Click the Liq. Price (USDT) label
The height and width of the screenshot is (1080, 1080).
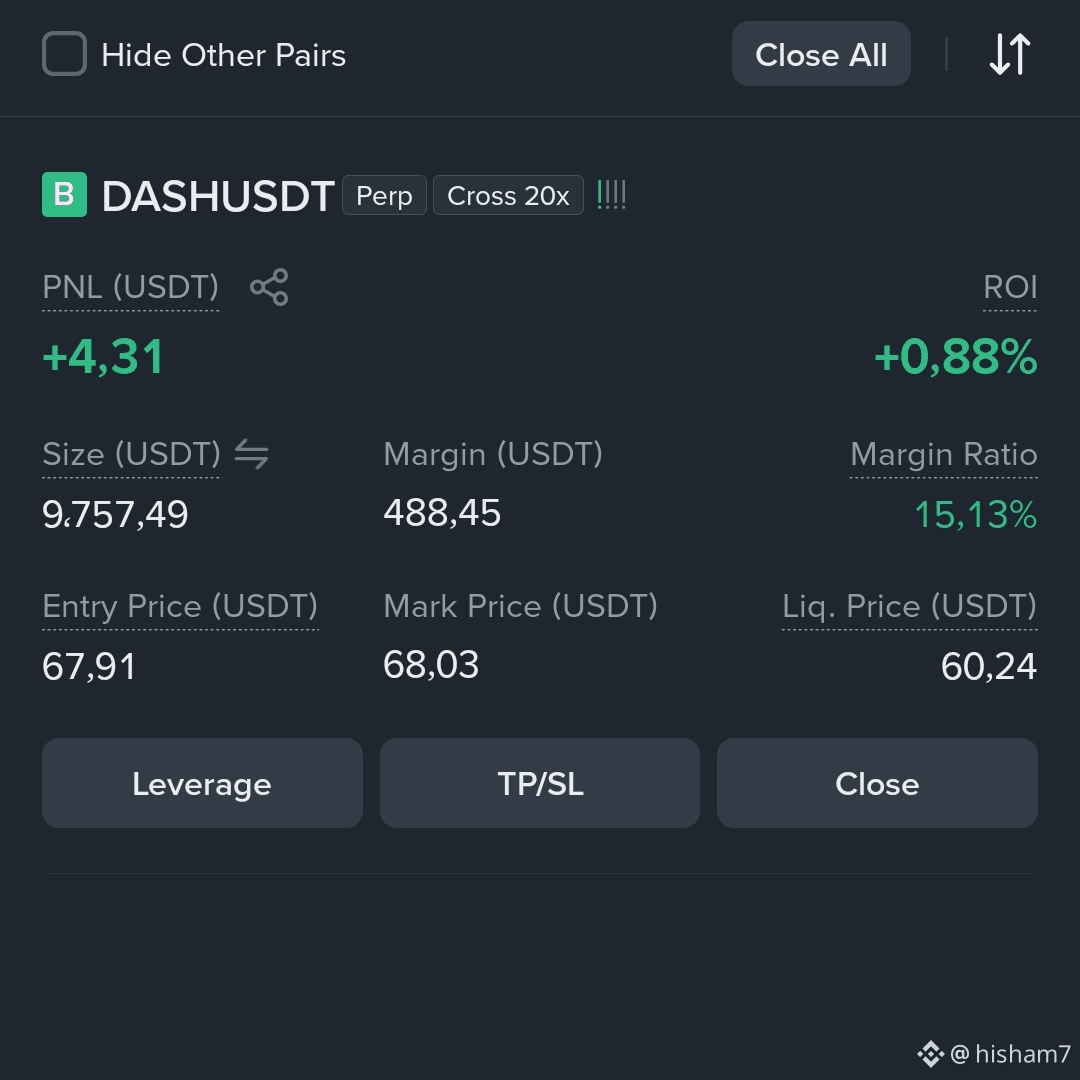click(x=910, y=607)
